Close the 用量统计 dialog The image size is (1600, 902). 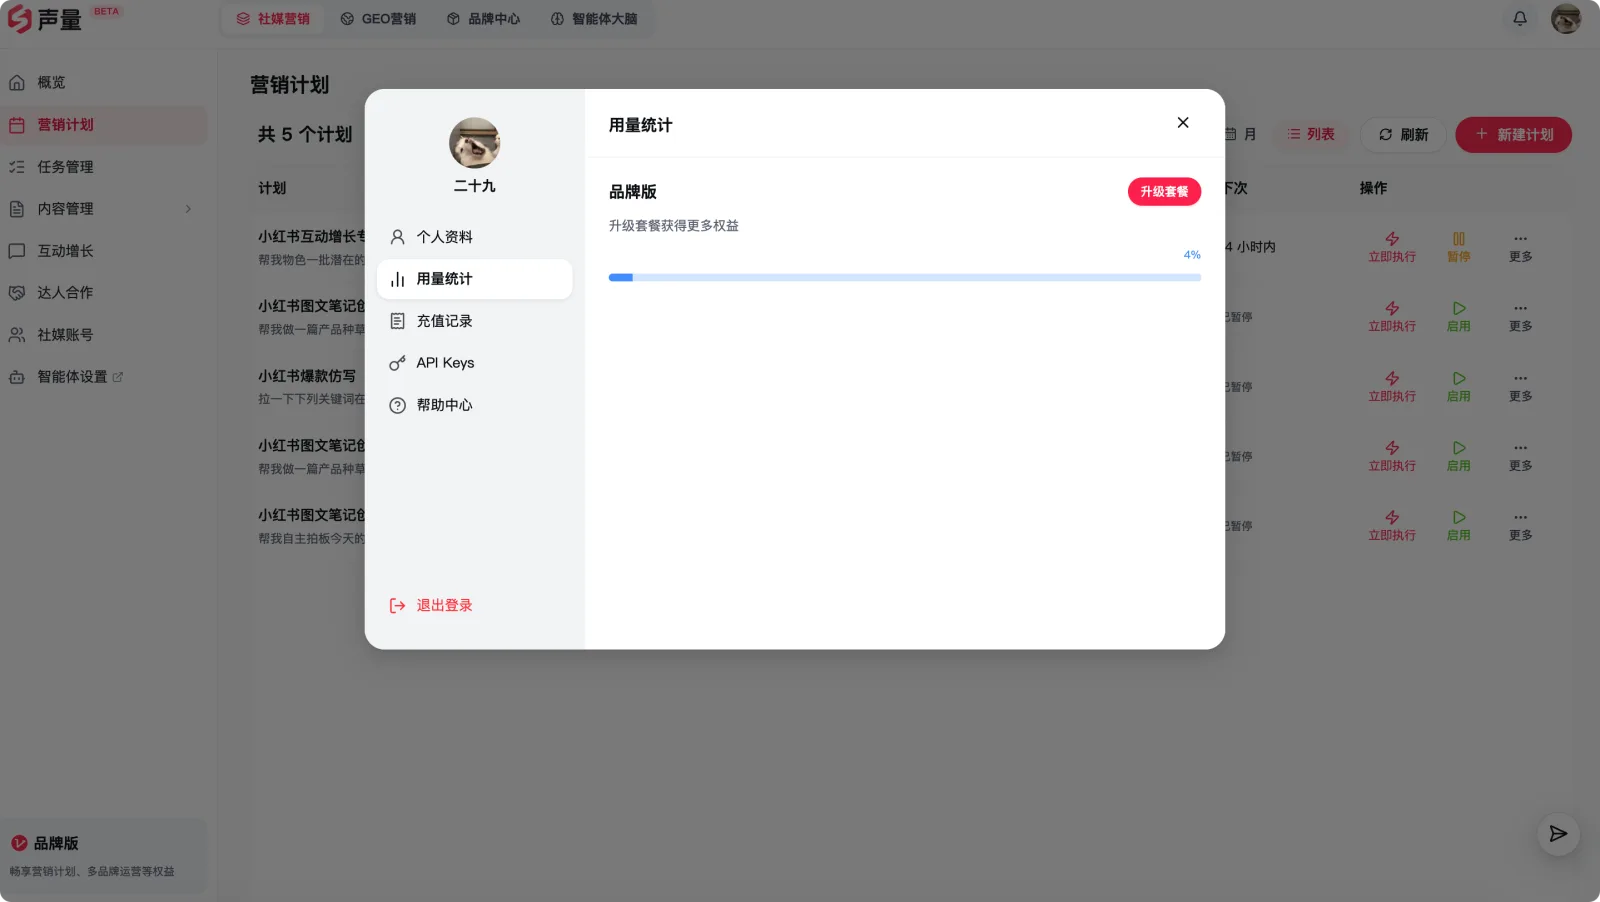pos(1182,123)
